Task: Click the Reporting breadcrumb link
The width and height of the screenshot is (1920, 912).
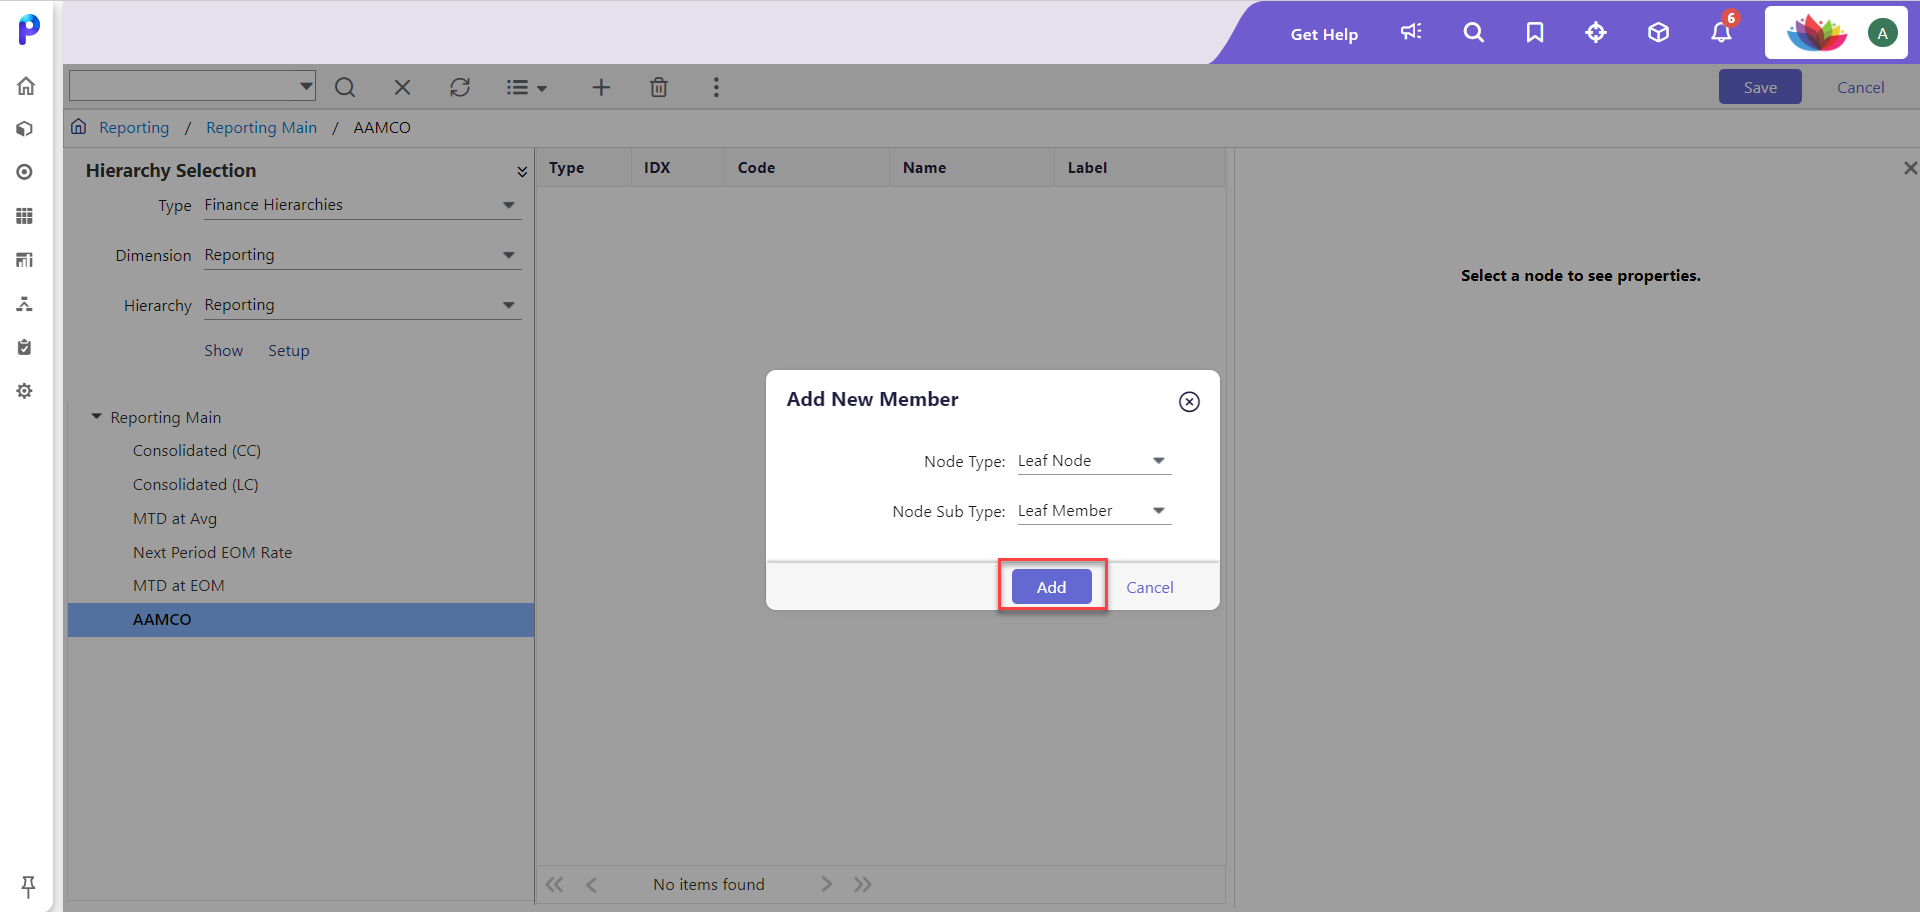Action: click(134, 128)
